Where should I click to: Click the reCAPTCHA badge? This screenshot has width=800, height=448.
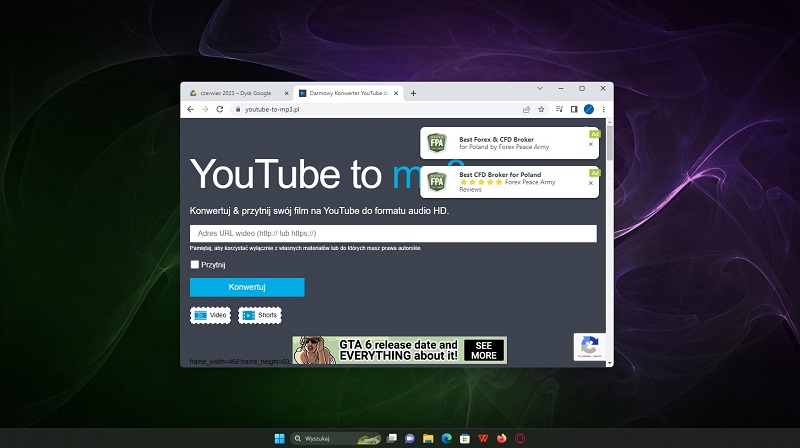click(589, 346)
